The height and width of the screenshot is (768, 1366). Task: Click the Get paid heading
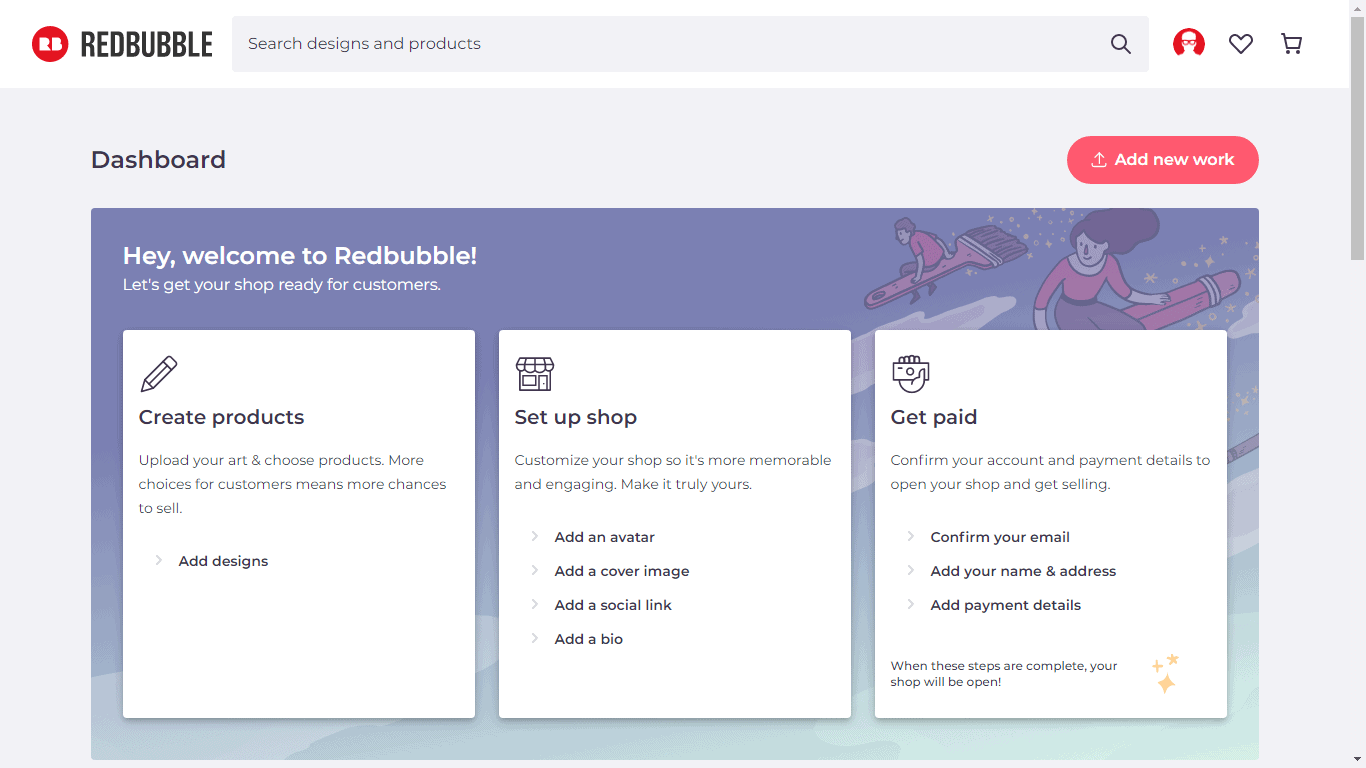(x=934, y=417)
